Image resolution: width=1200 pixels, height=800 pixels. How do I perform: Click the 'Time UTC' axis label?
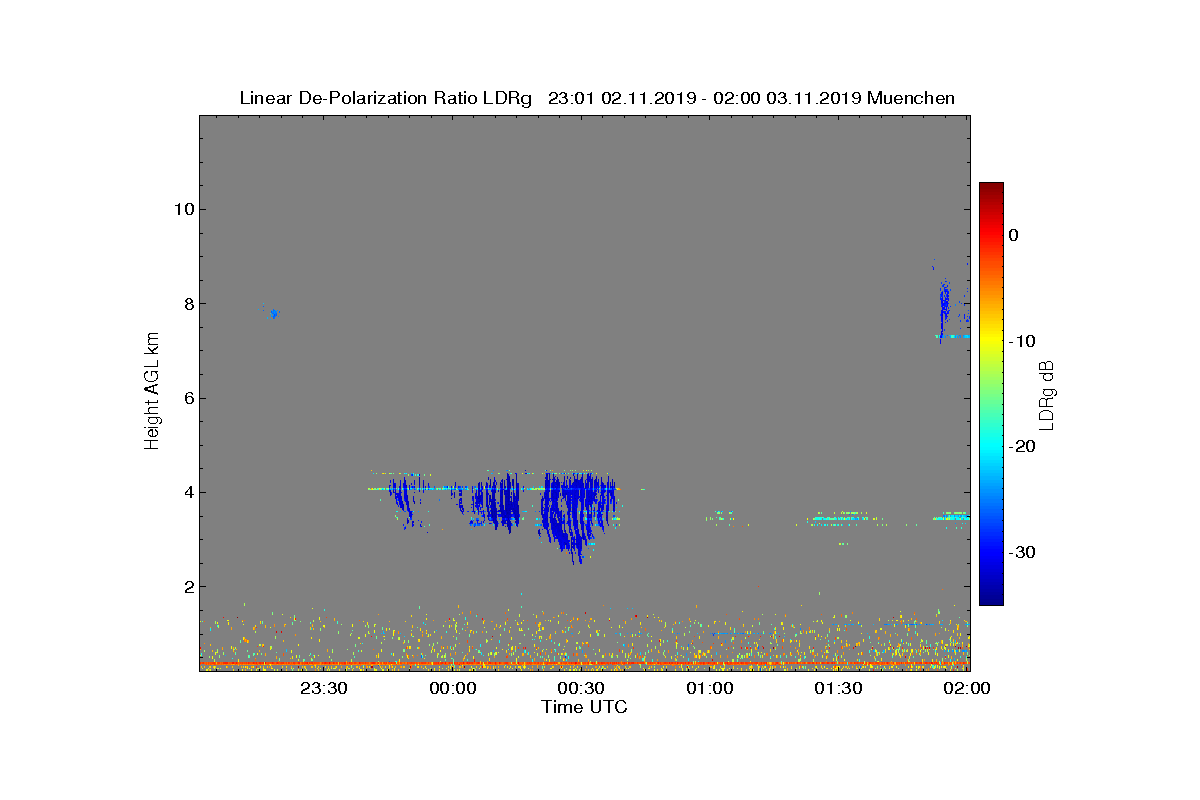coord(585,707)
